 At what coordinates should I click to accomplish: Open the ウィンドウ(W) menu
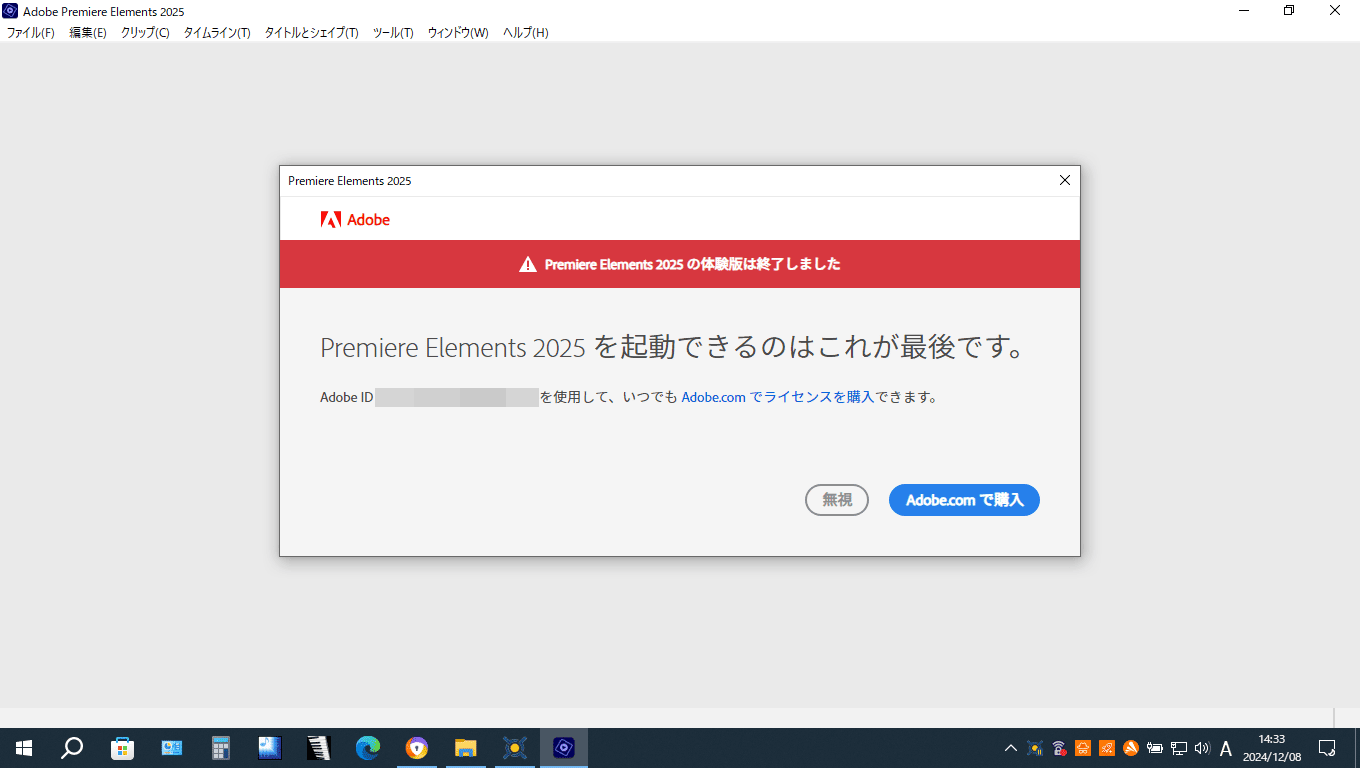458,33
